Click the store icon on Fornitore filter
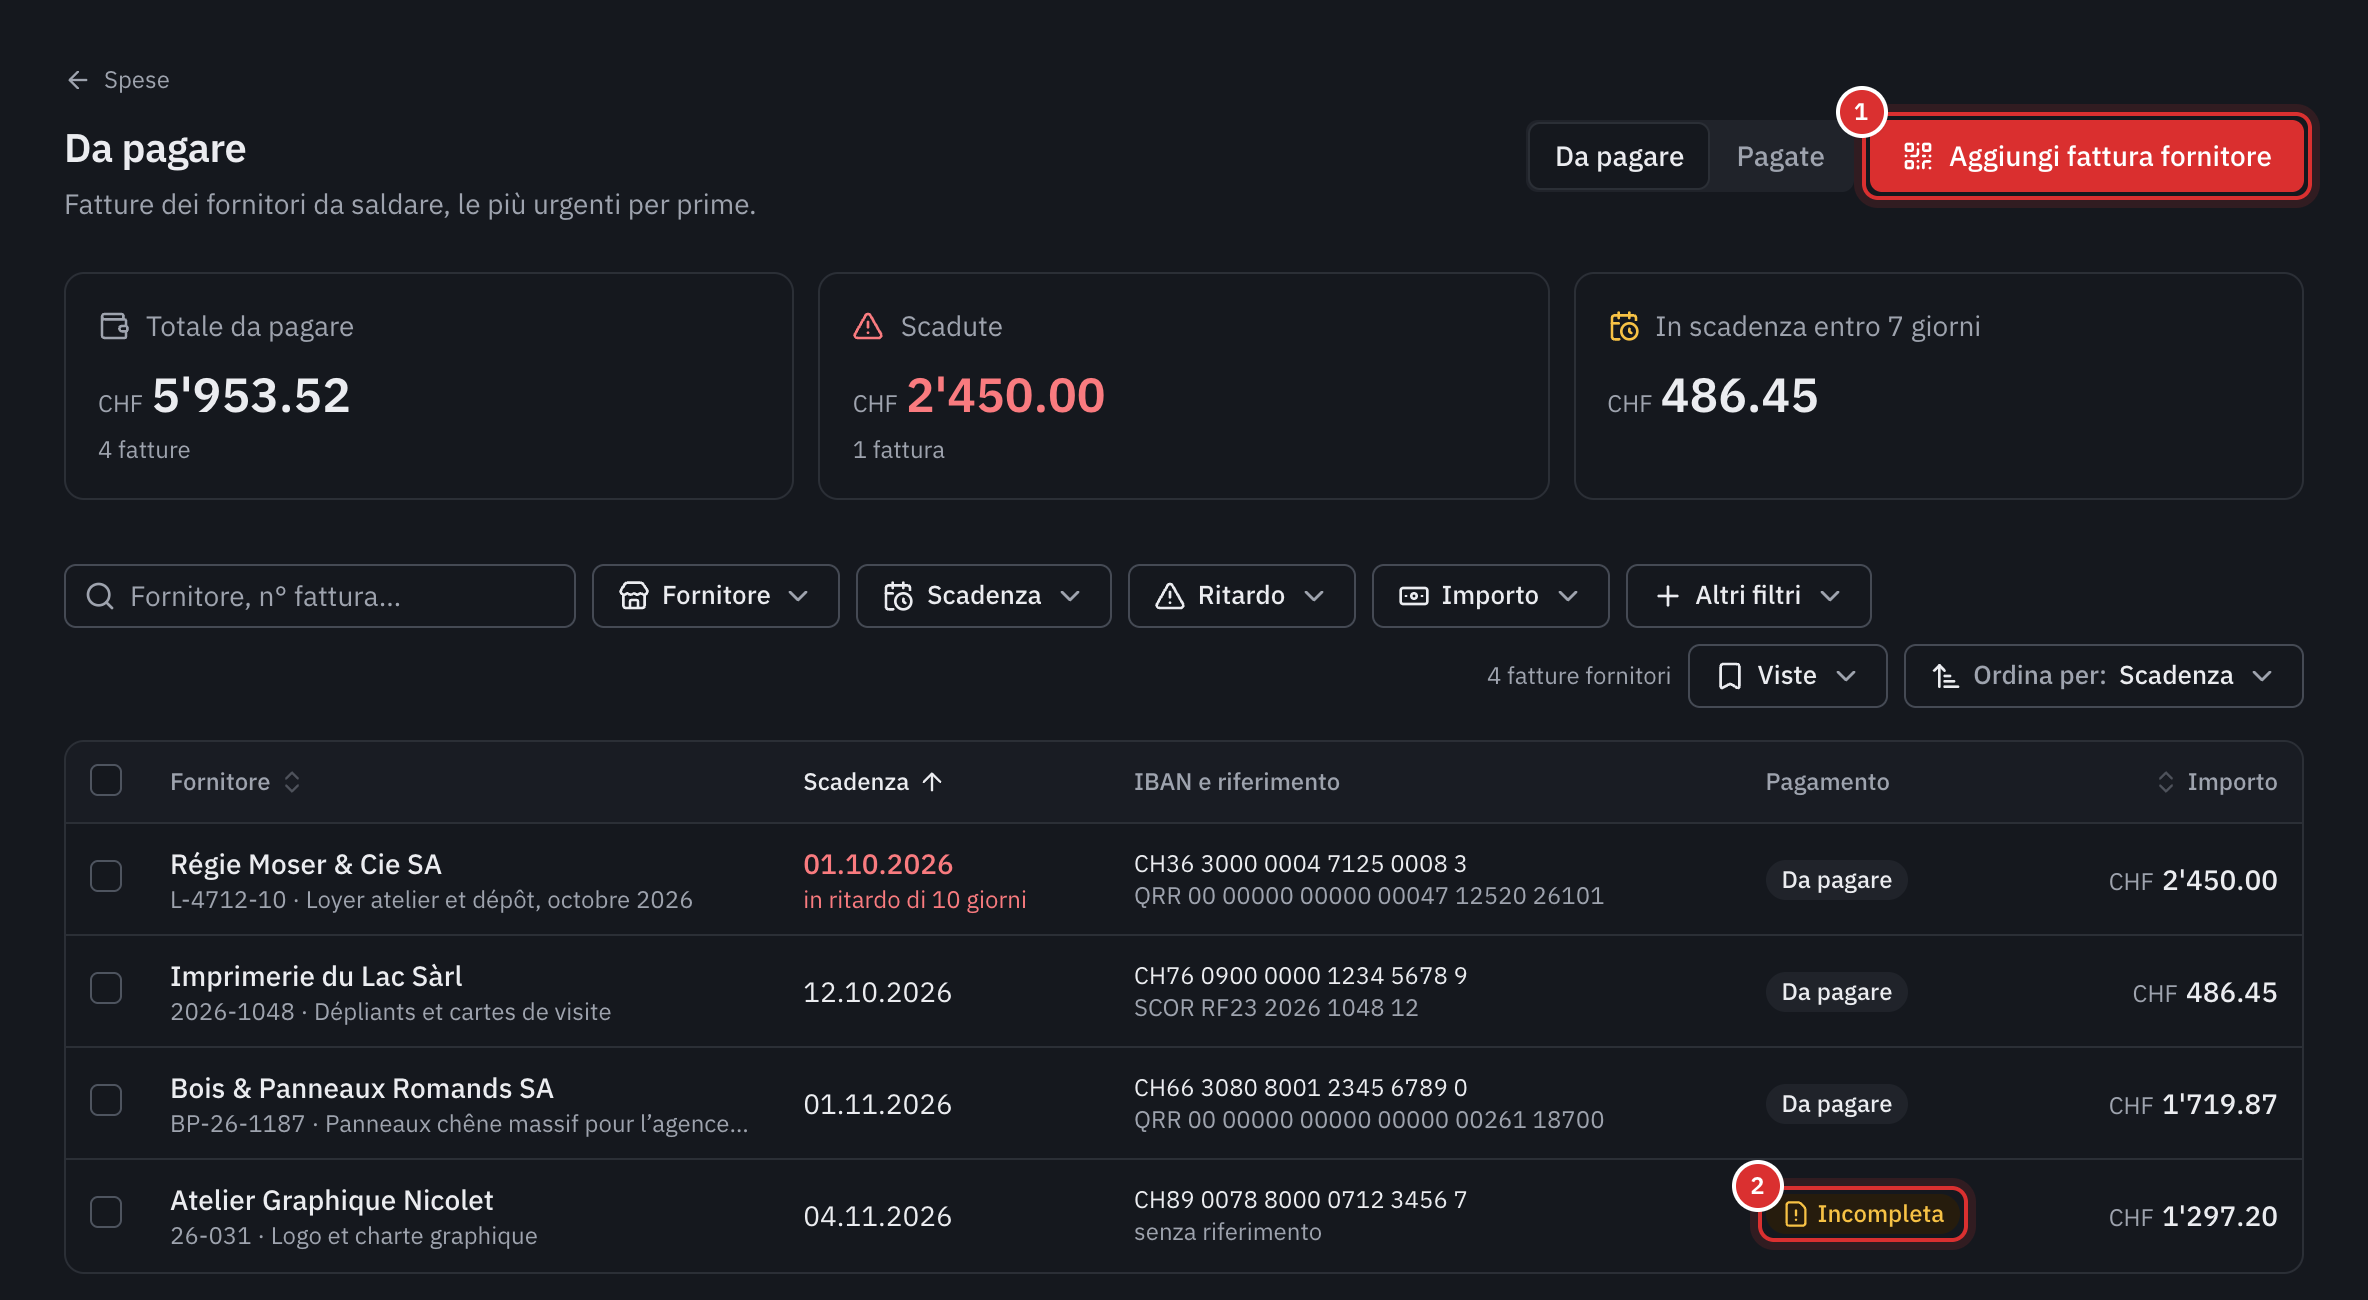The image size is (2368, 1300). click(634, 596)
